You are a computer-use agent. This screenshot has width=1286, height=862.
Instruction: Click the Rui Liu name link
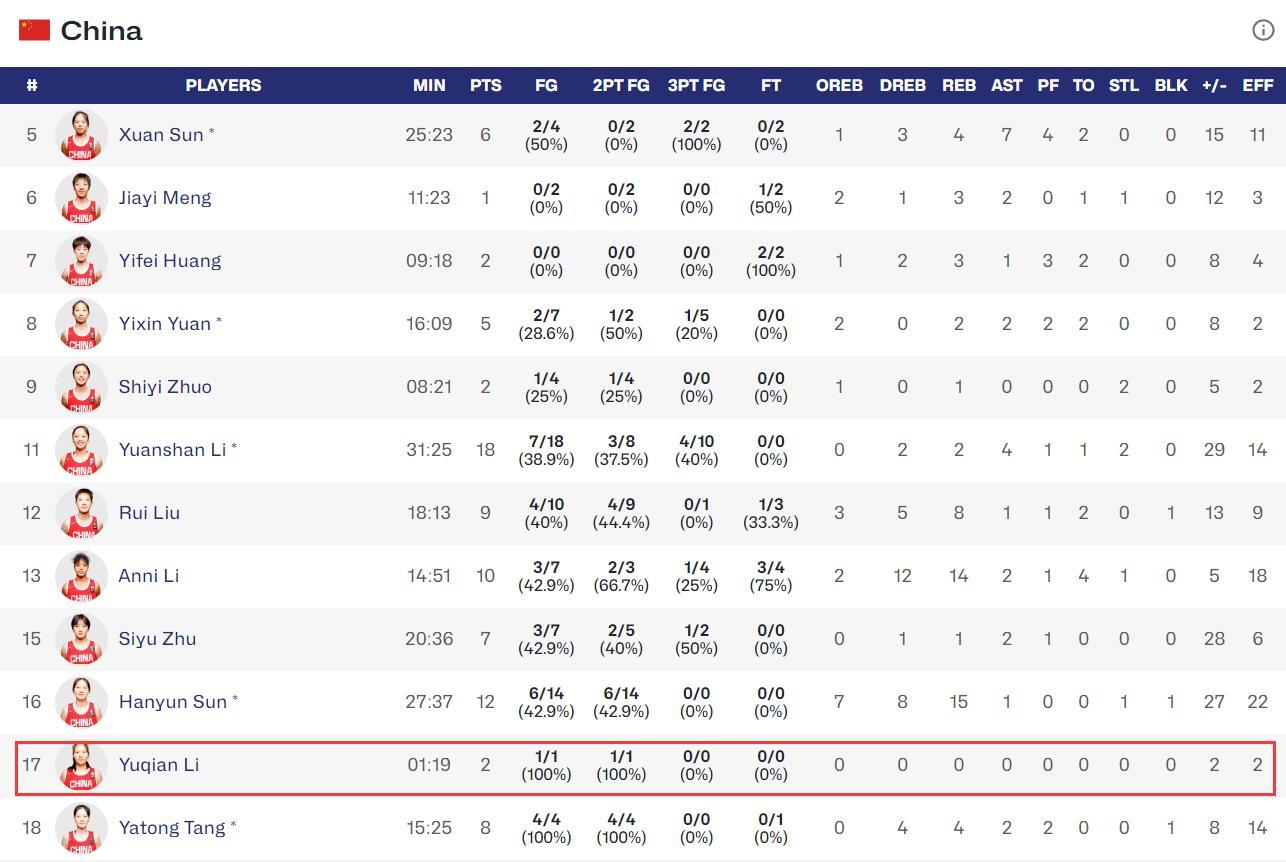(x=149, y=513)
